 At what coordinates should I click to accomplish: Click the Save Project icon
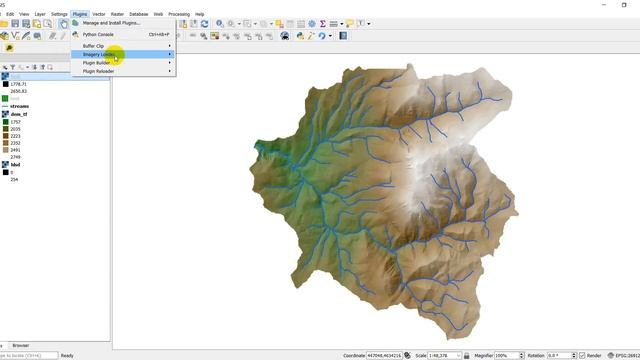[15, 24]
